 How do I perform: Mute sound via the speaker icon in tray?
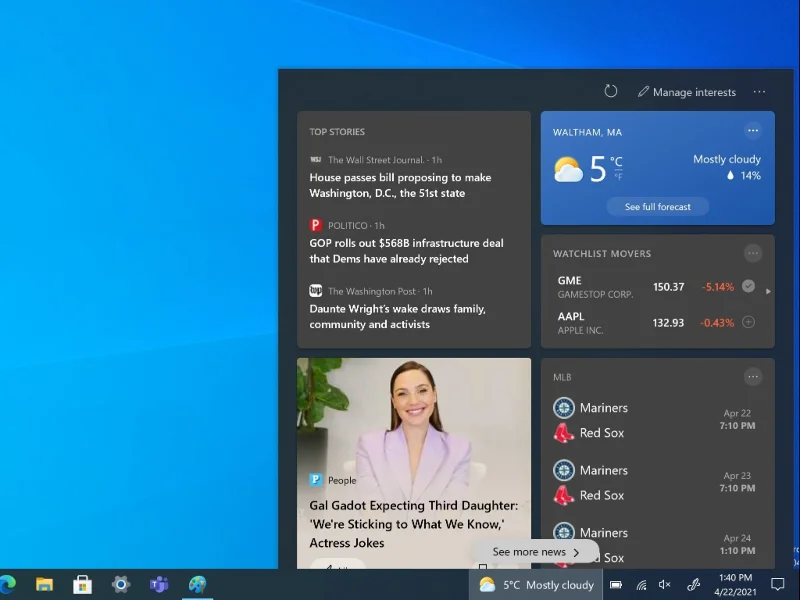[665, 584]
